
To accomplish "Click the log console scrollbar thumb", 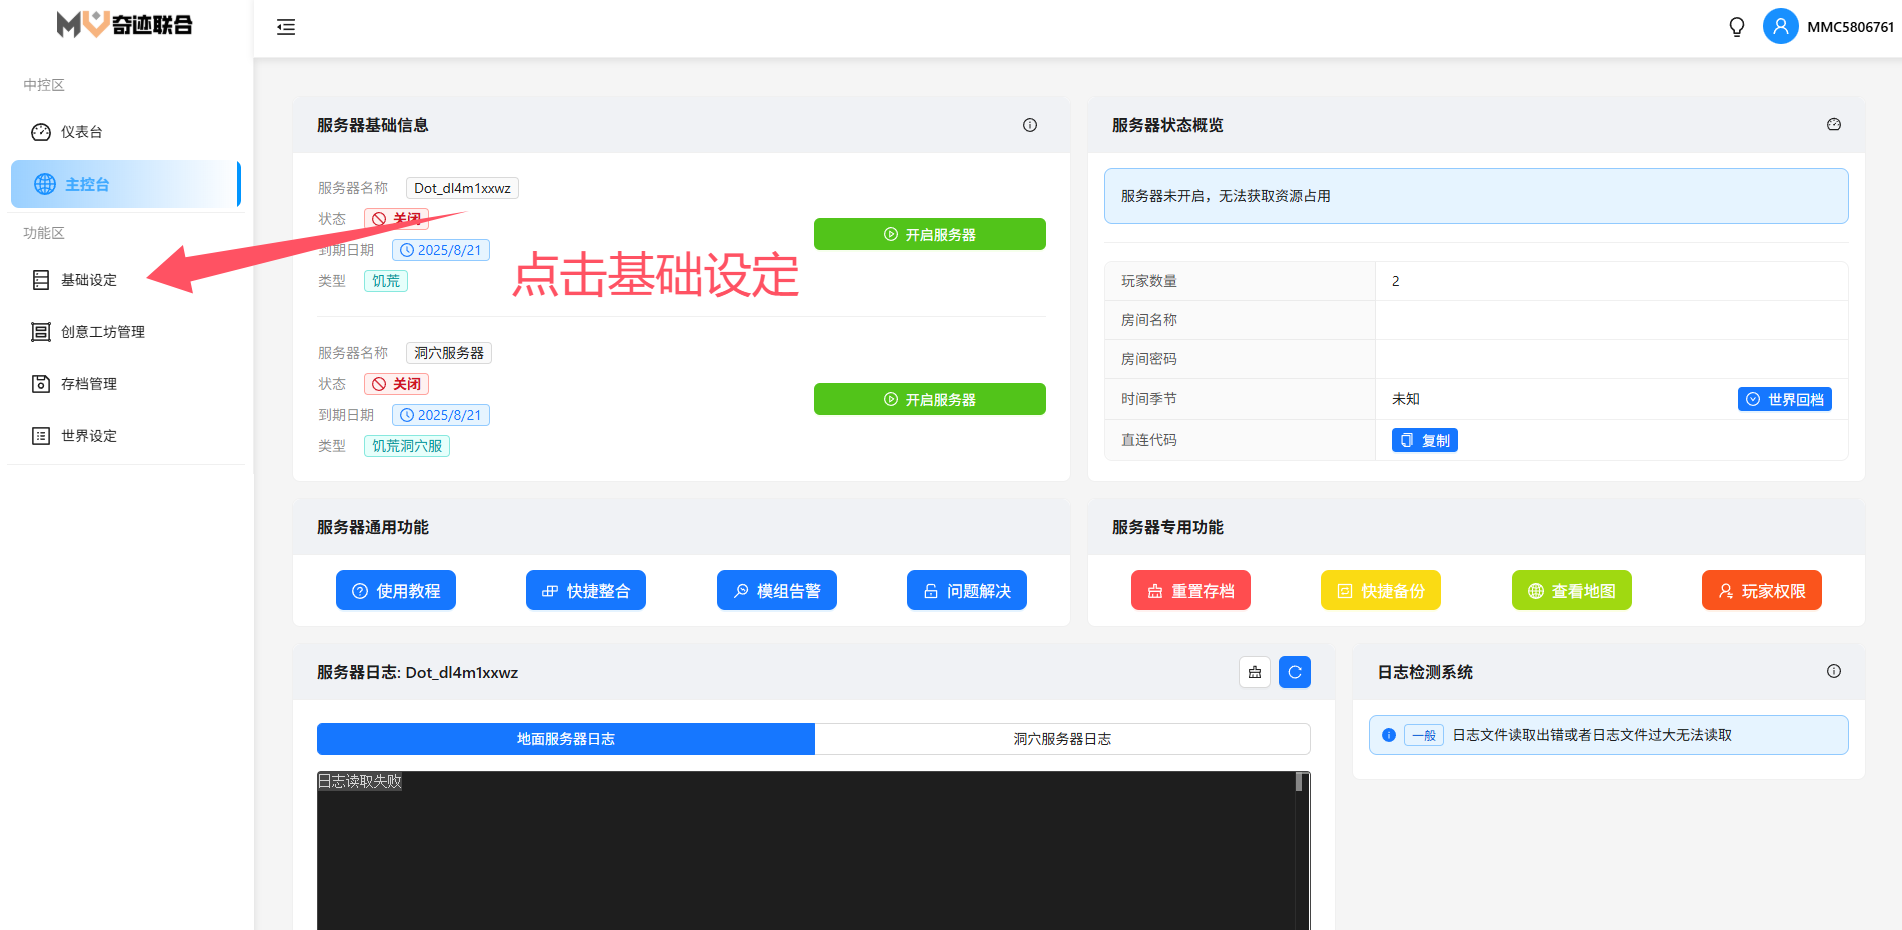I will (1300, 782).
